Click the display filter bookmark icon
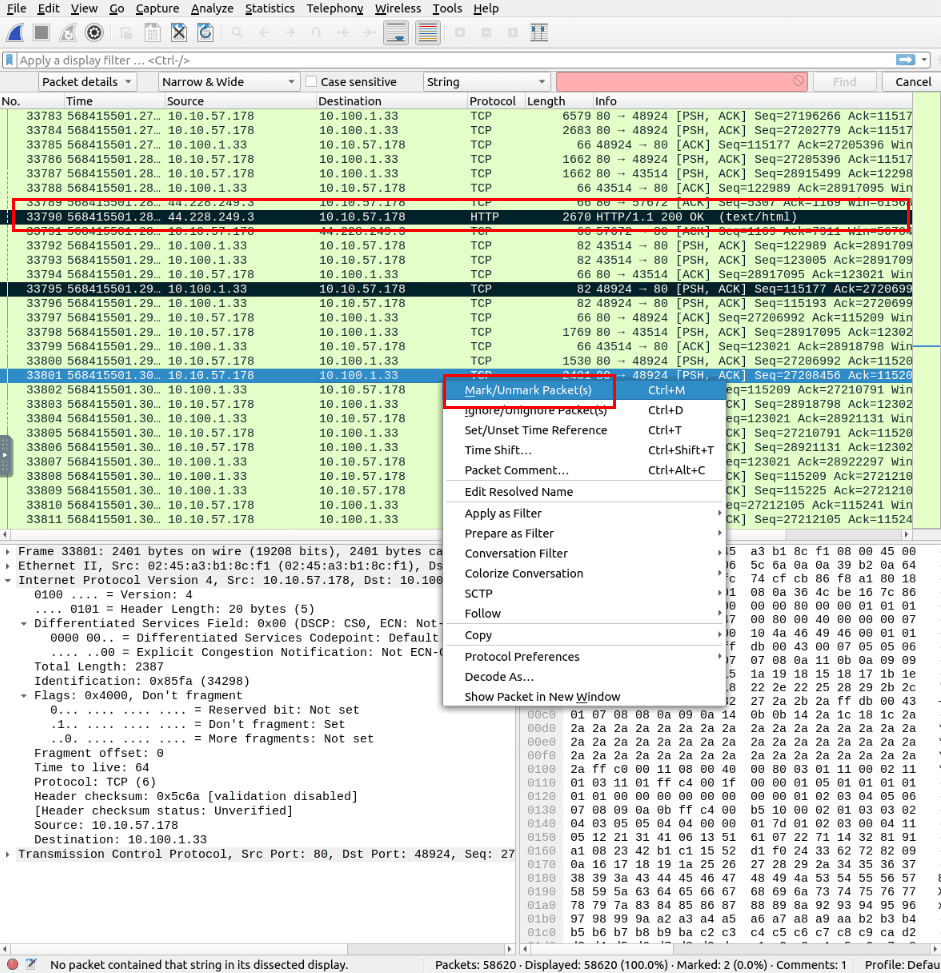Viewport: 941px width, 973px height. coord(10,60)
